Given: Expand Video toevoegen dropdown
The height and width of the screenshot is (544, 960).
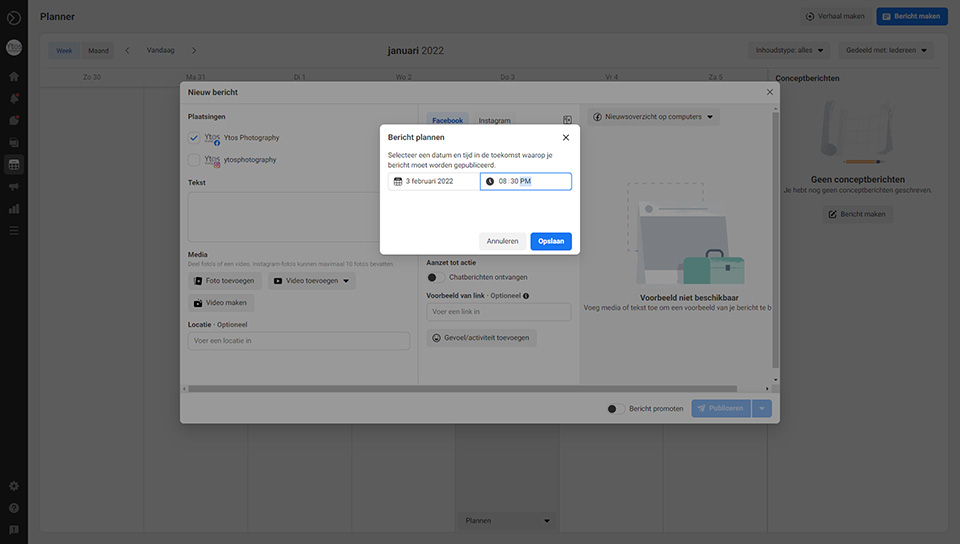Looking at the screenshot, I should (x=346, y=281).
